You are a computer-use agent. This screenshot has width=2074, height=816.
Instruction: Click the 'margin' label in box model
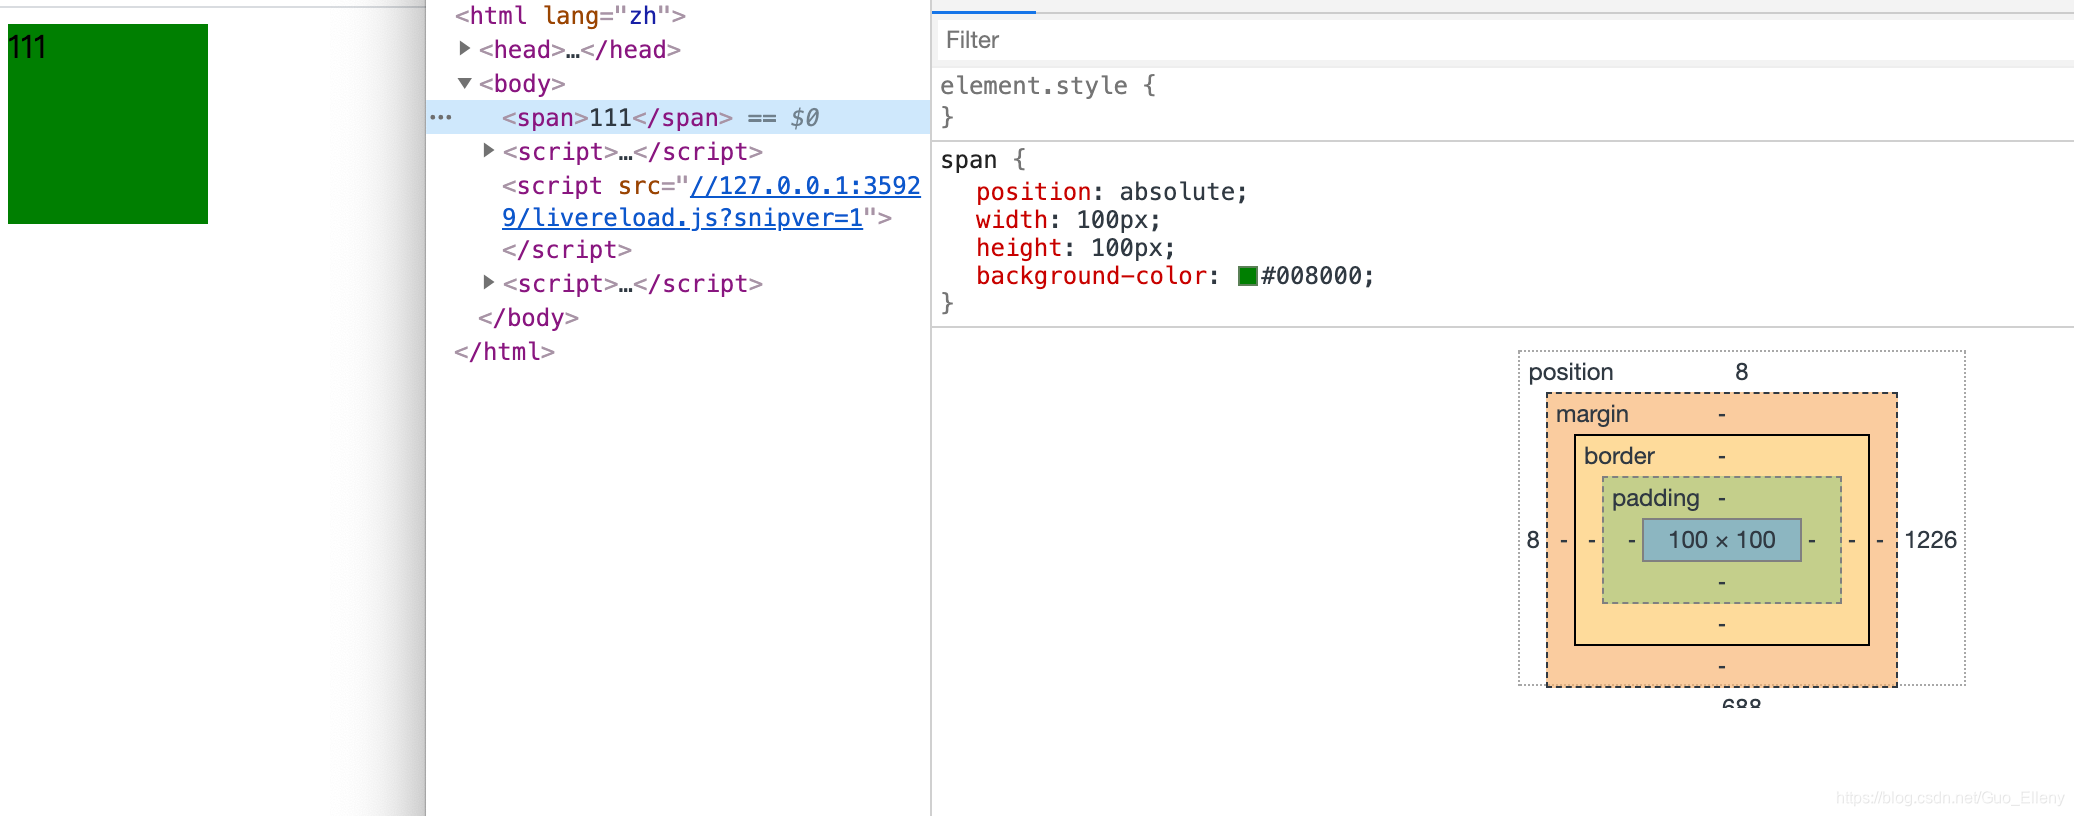(1592, 414)
